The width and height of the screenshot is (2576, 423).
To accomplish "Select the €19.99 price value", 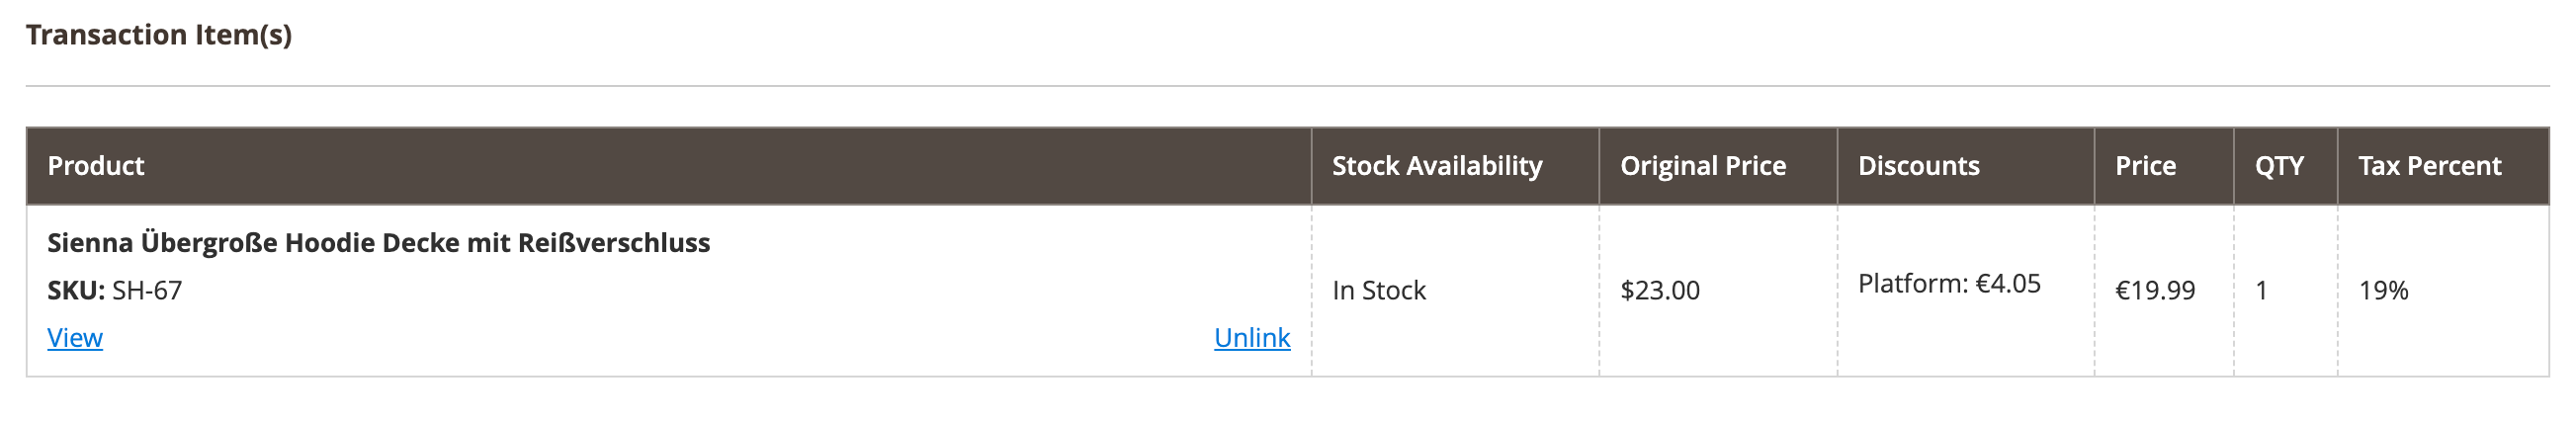I will (2154, 291).
